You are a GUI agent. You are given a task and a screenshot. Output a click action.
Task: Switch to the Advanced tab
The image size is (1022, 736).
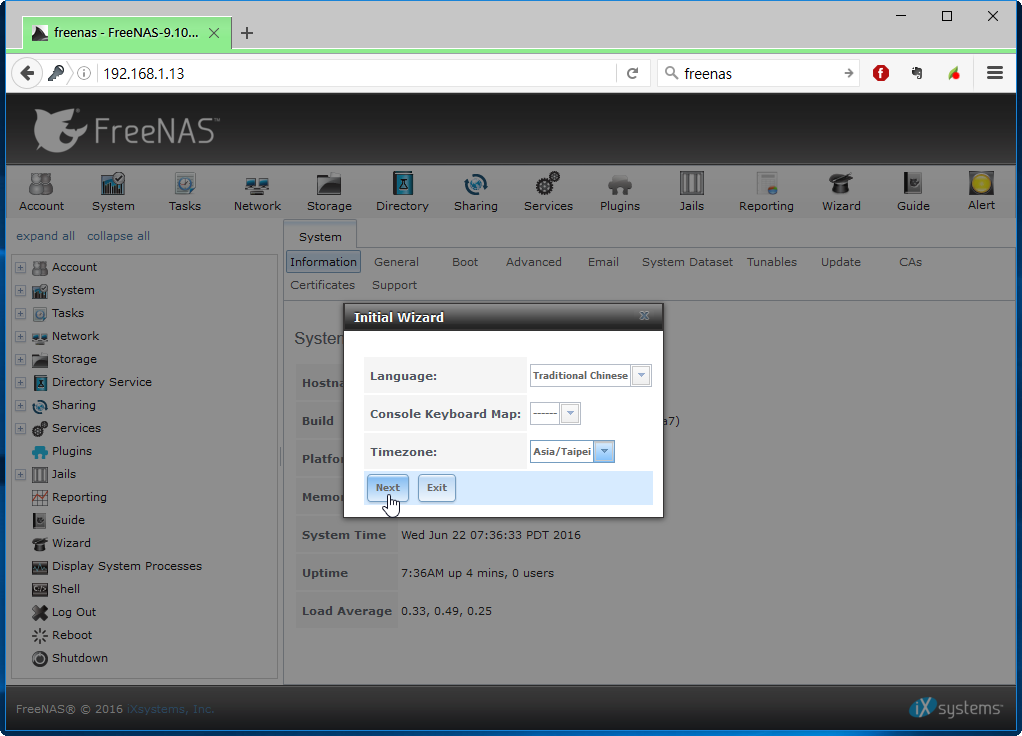point(534,262)
